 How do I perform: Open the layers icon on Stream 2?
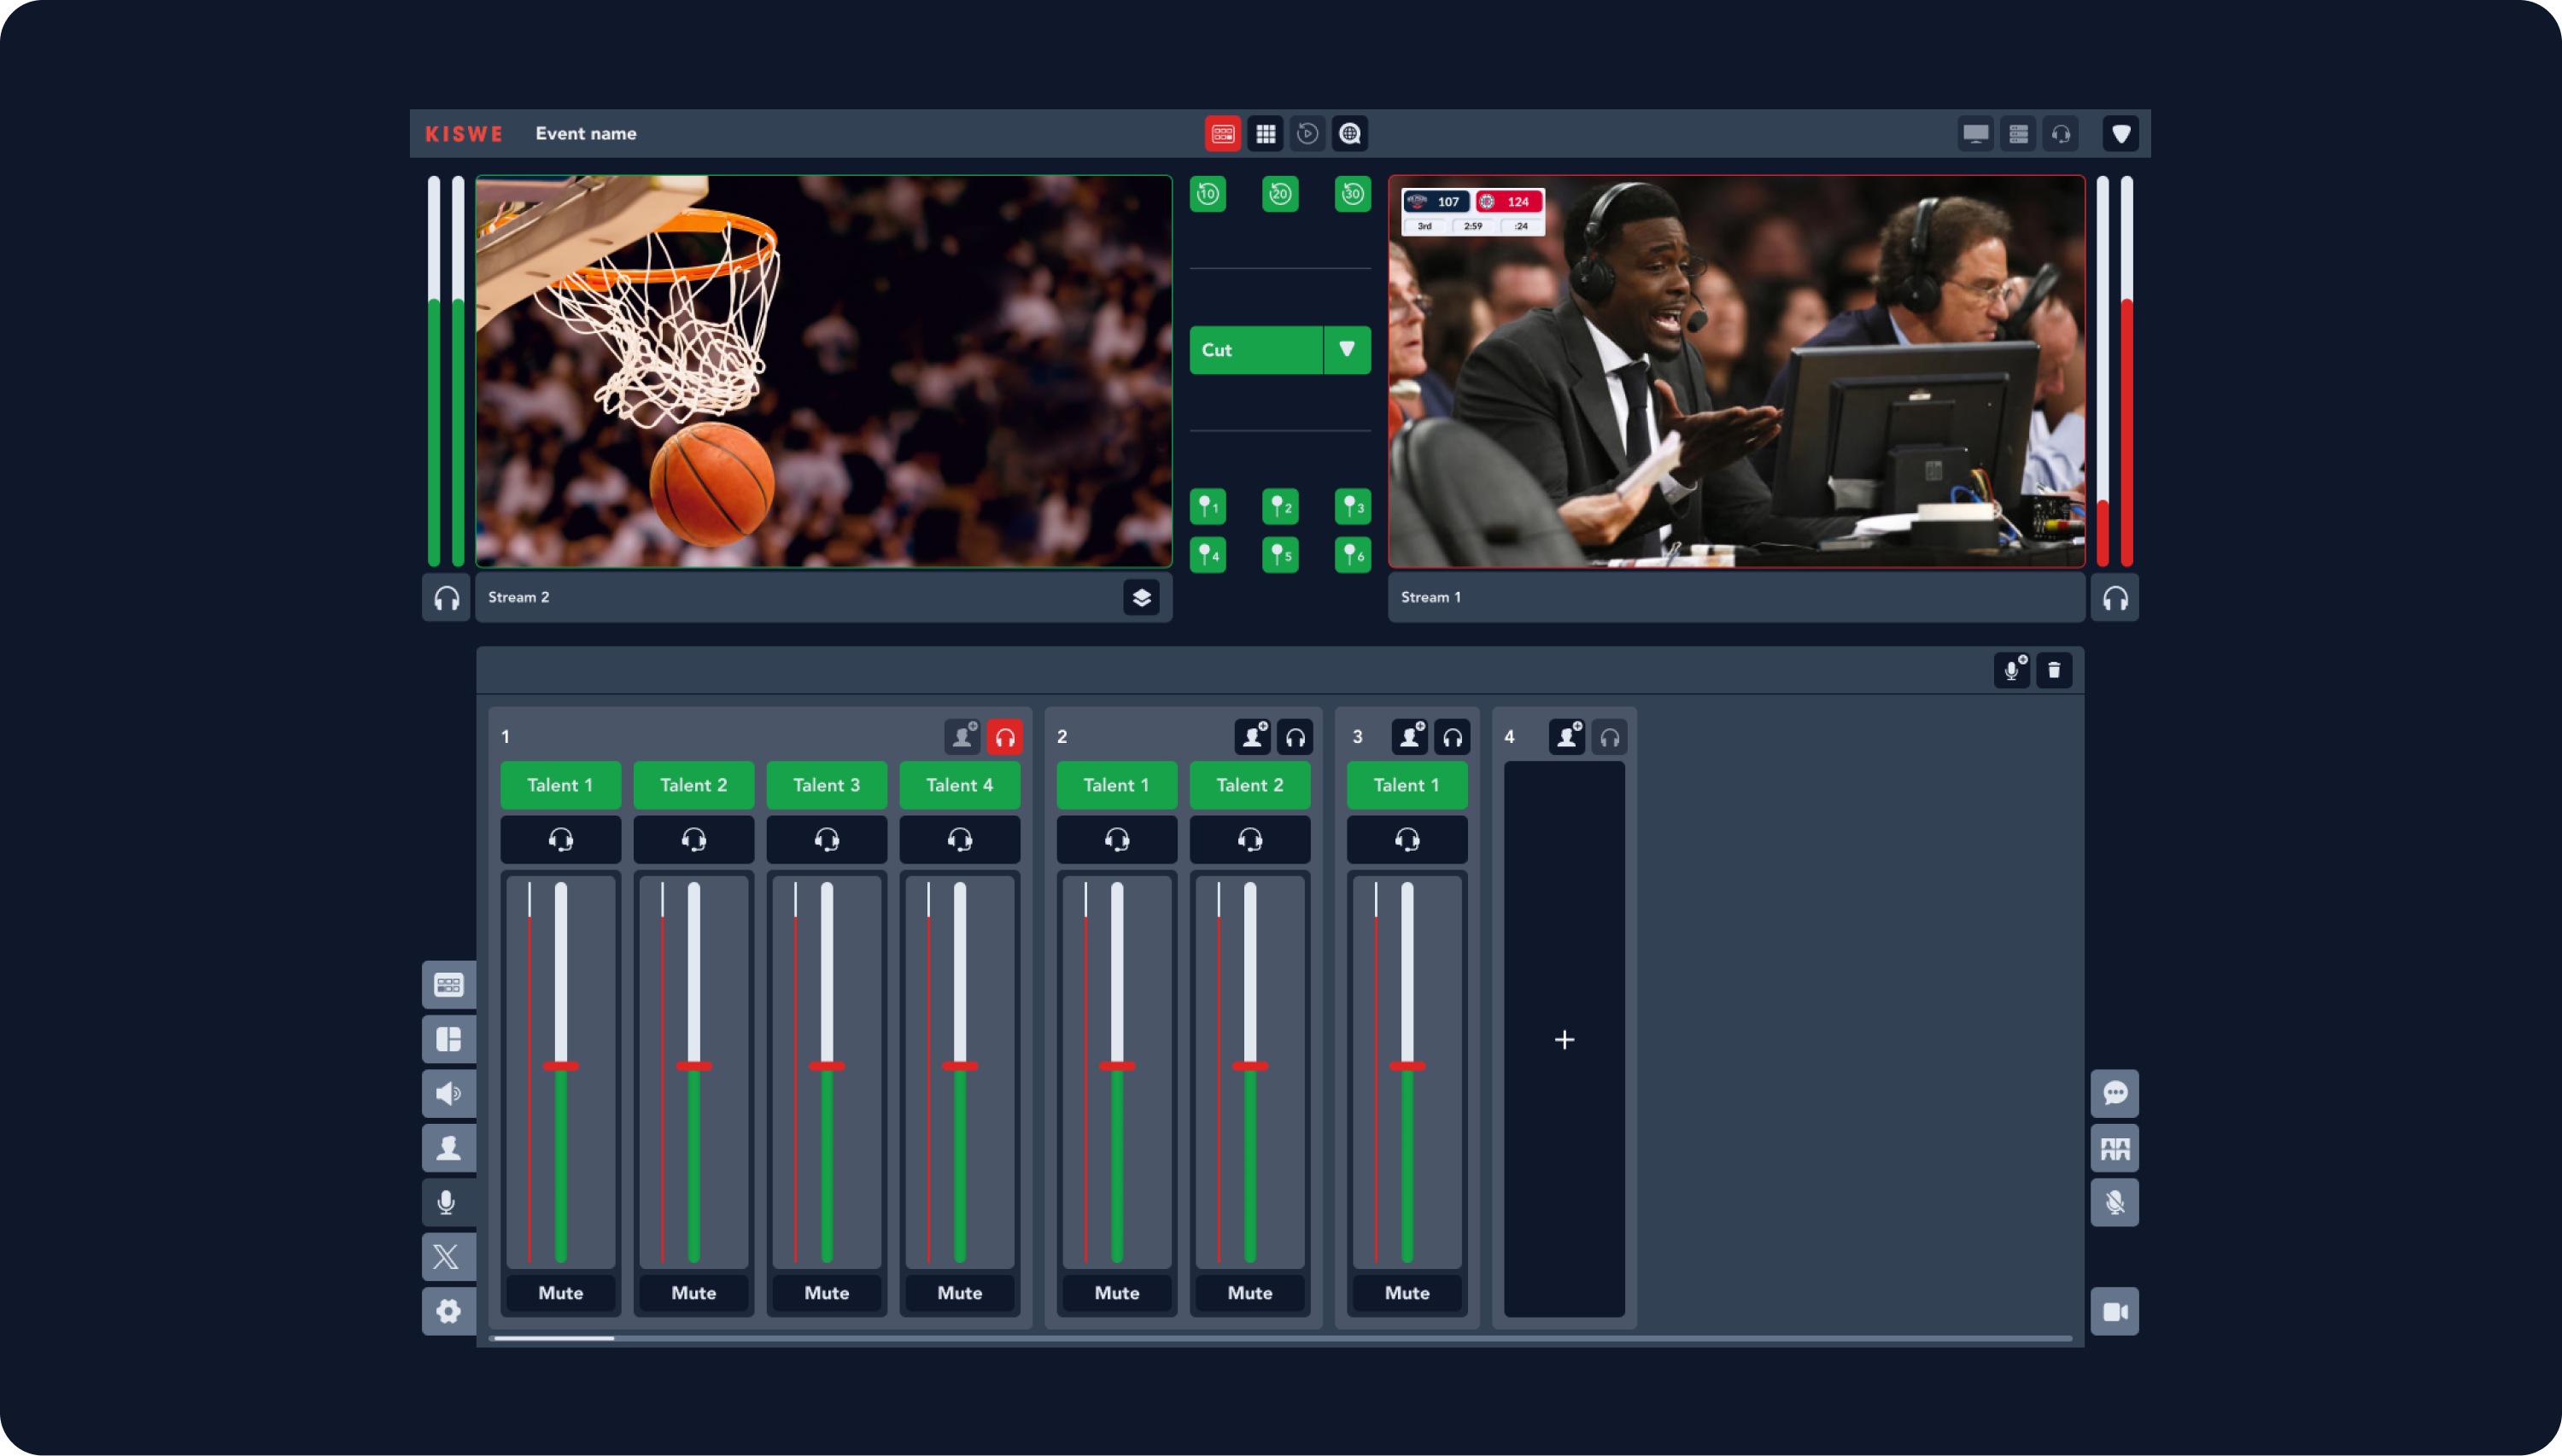1141,598
